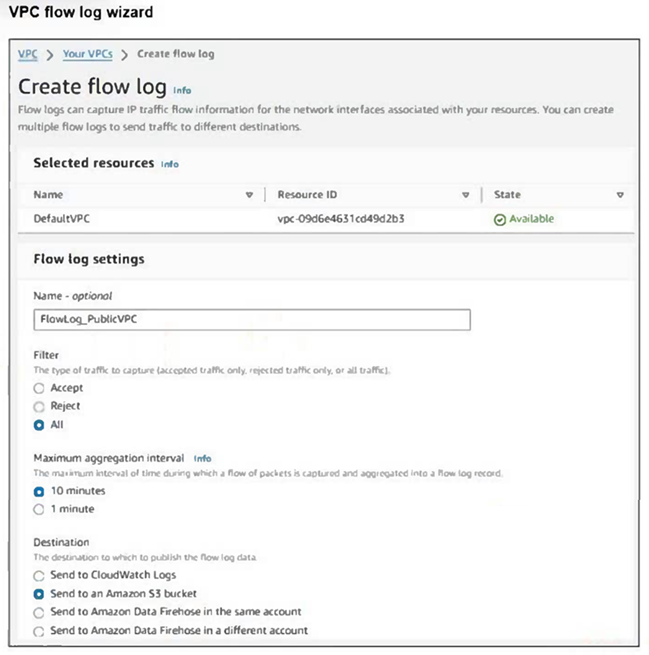Click the green Available status icon
Viewport: 649px width, 655px height.
[499, 219]
